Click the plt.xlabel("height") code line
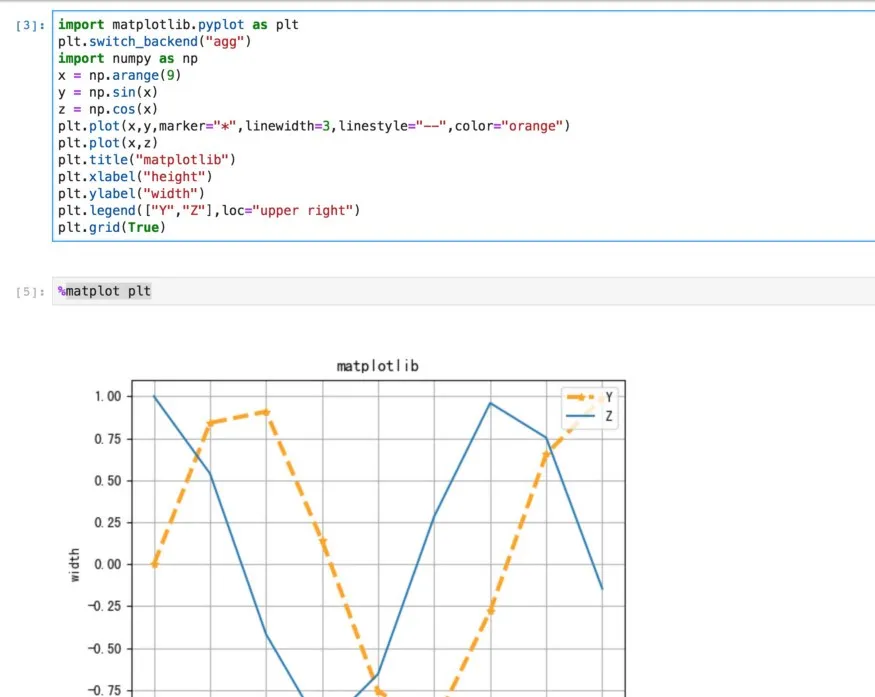The width and height of the screenshot is (875, 697). (135, 177)
